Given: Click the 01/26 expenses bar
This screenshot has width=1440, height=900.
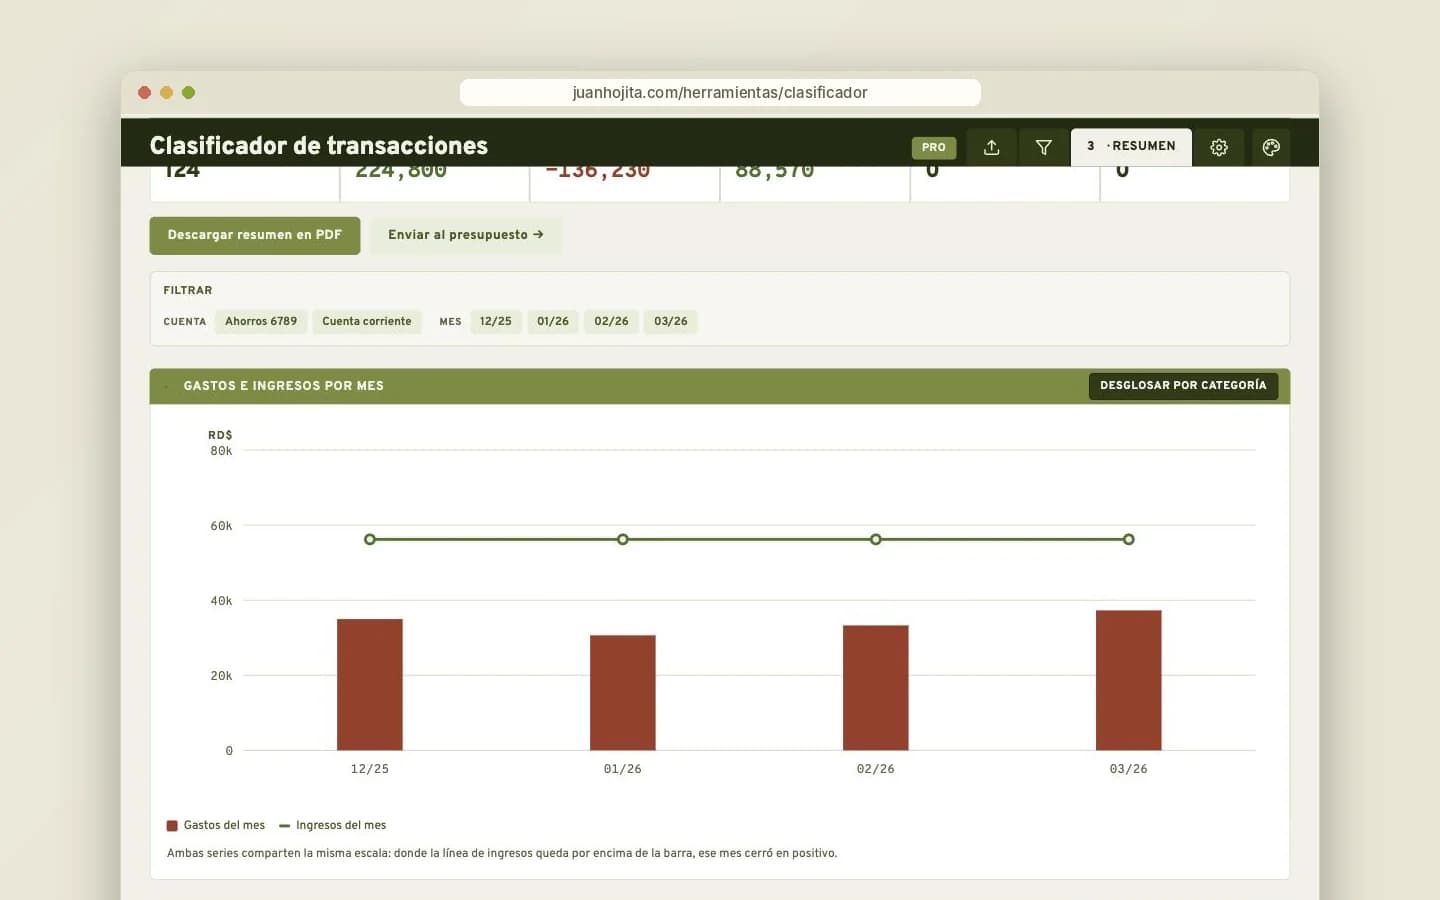Looking at the screenshot, I should pyautogui.click(x=623, y=693).
